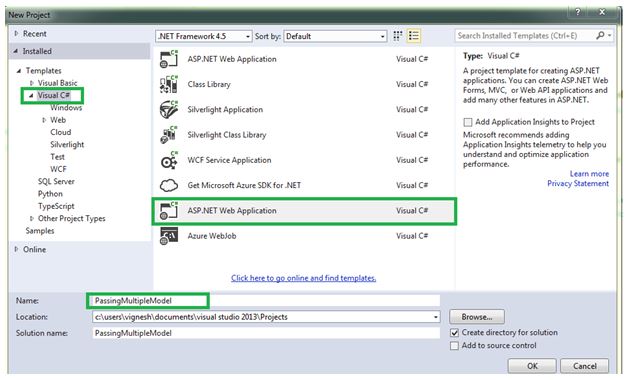Click the Class Library template icon
This screenshot has height=380, width=627.
[169, 84]
